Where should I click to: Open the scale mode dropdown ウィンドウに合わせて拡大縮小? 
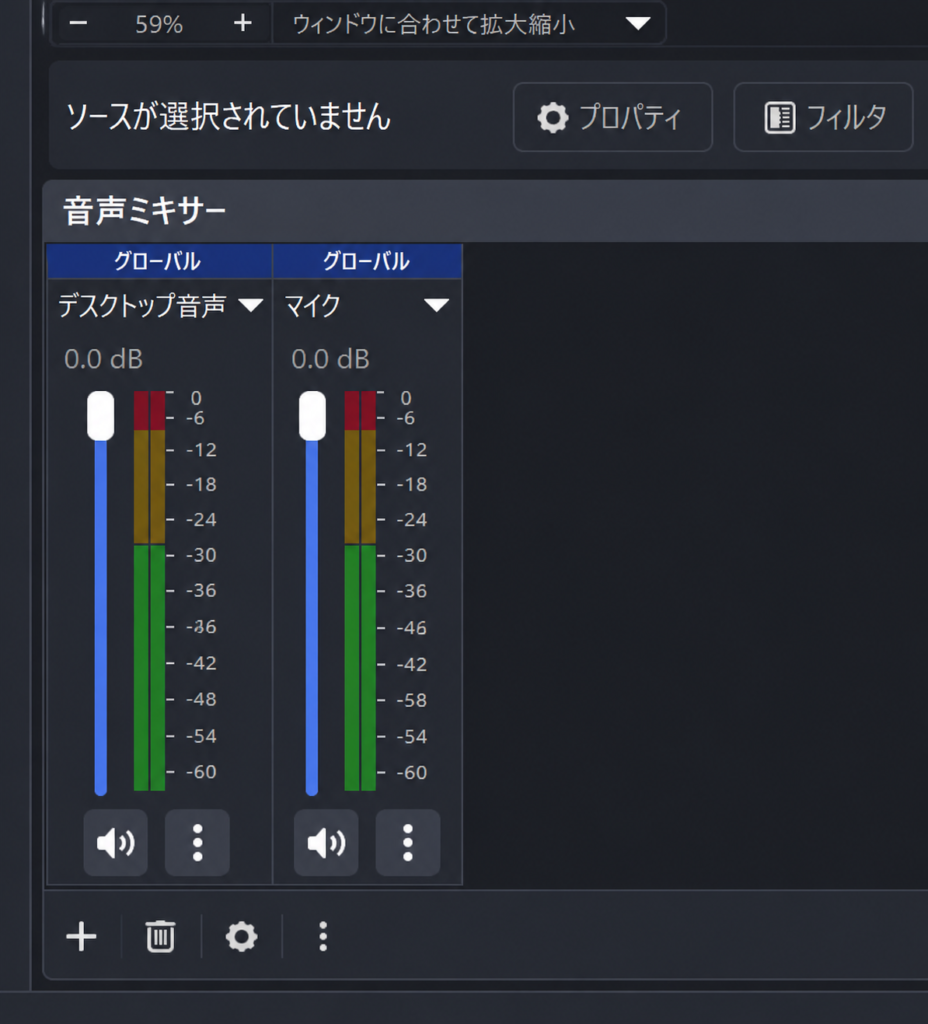click(469, 24)
